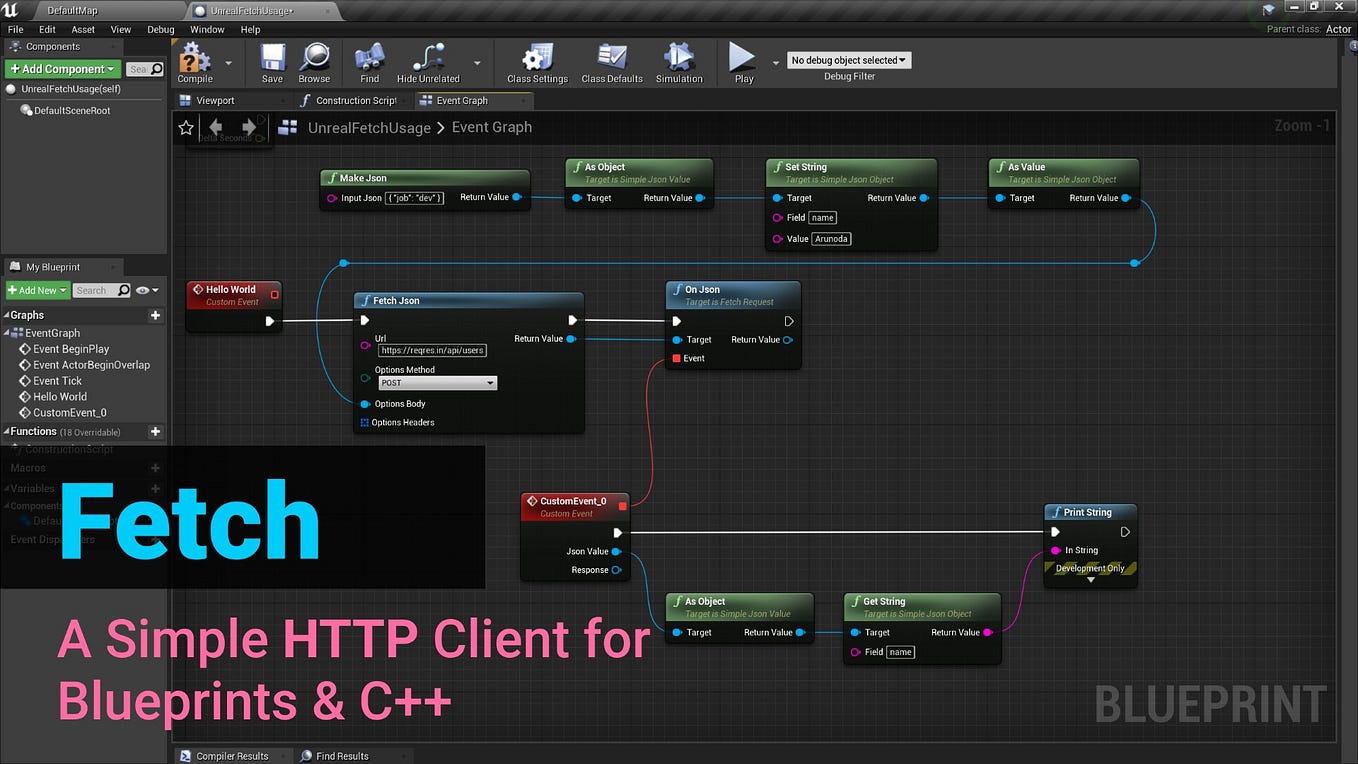Toggle the favorite star for Event Graph
This screenshot has height=764, width=1358.
click(185, 127)
